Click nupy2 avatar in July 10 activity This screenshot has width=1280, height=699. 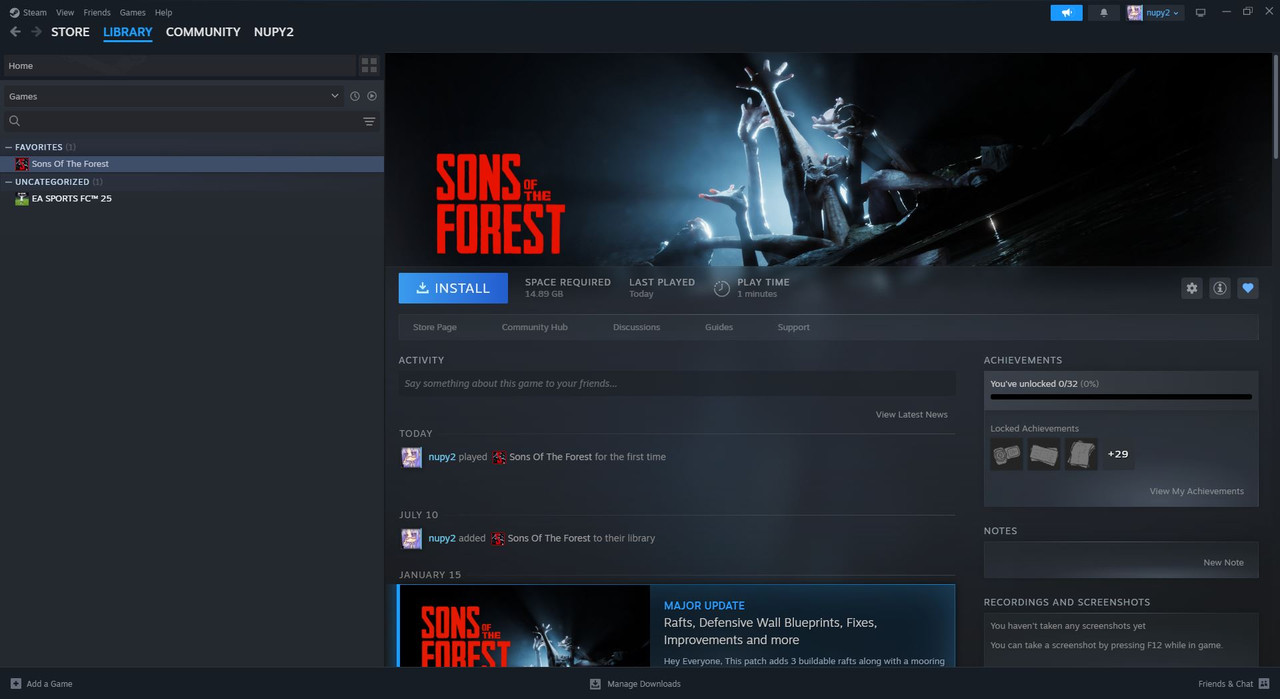[411, 538]
